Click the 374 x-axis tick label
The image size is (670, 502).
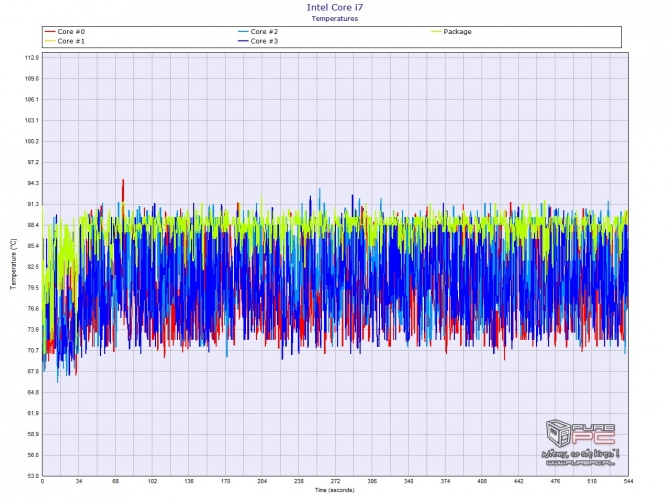tap(445, 481)
